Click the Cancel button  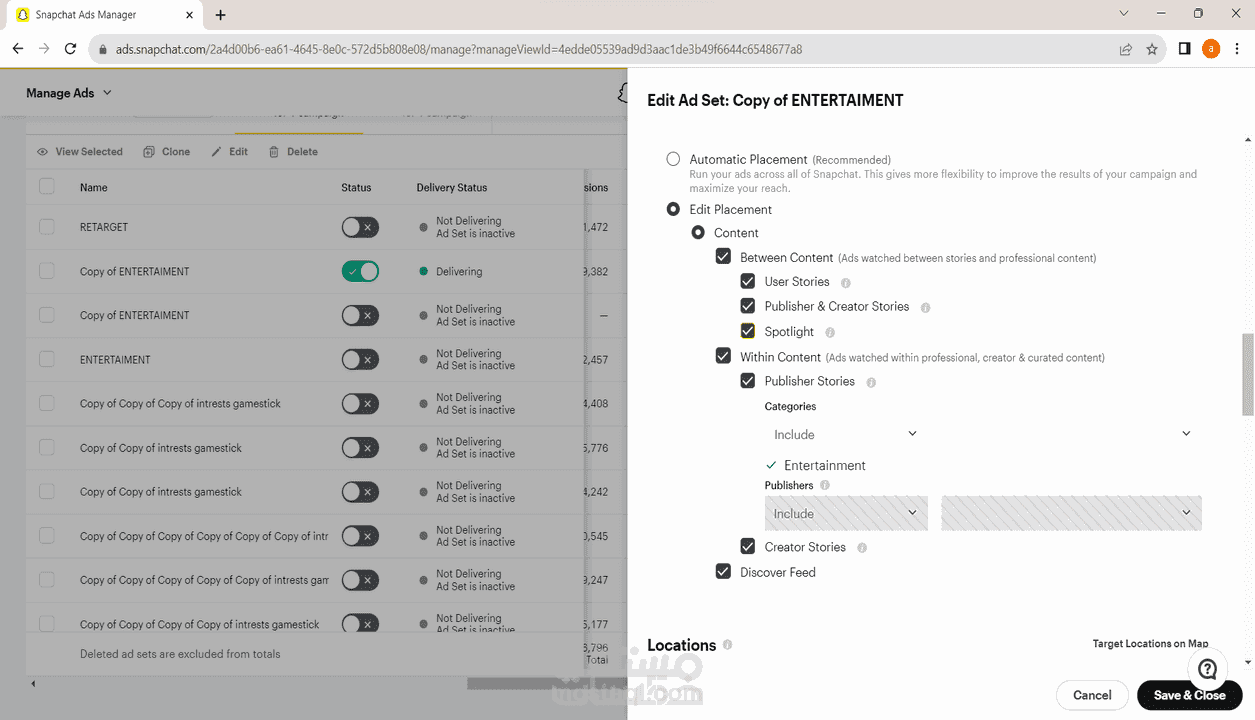pyautogui.click(x=1092, y=695)
